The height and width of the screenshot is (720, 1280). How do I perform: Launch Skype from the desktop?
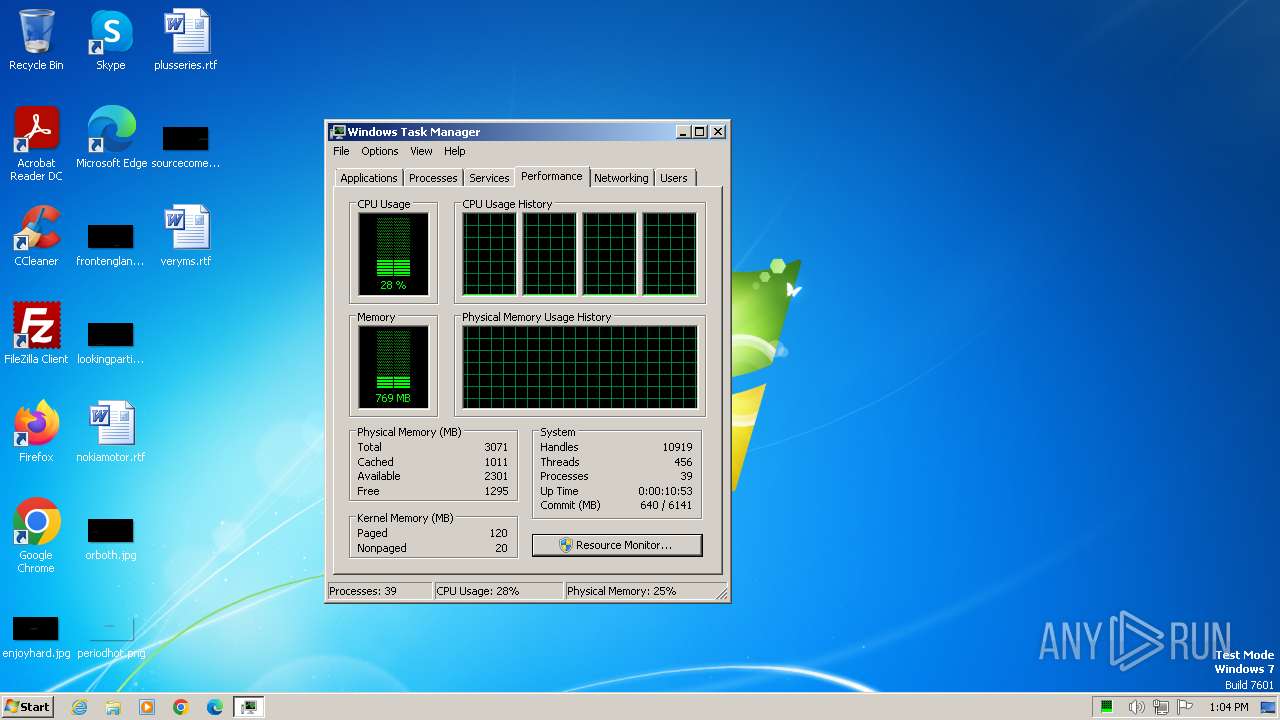coord(110,40)
